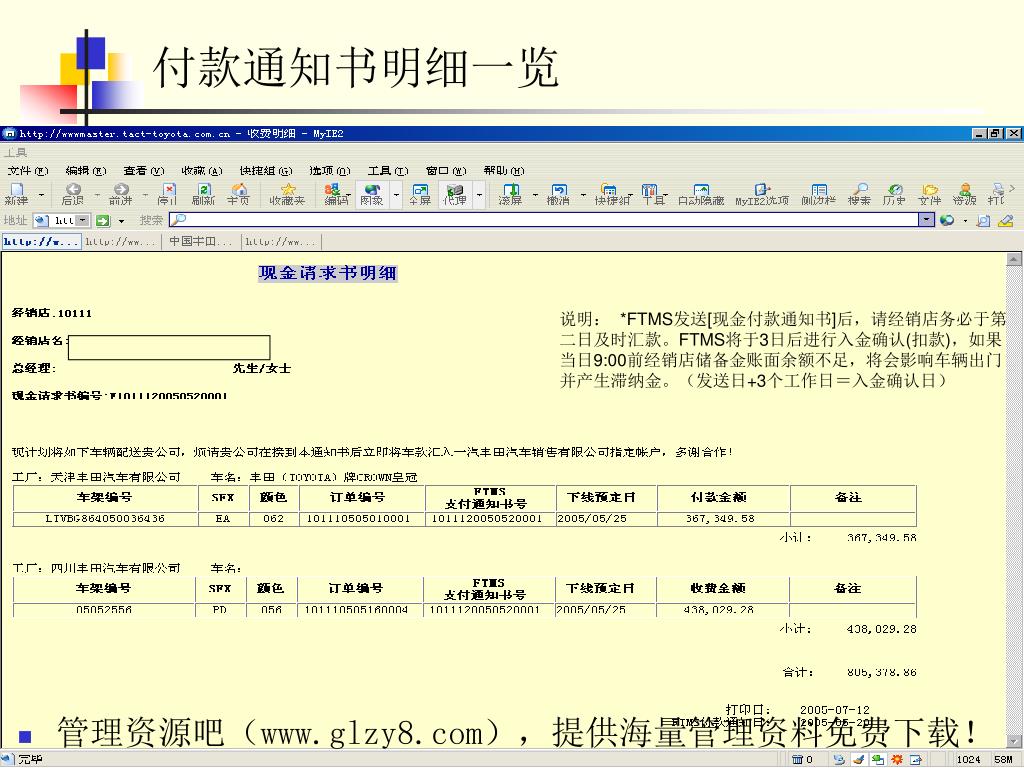Click the green Go arrow button
This screenshot has height=768, width=1024.
click(103, 221)
